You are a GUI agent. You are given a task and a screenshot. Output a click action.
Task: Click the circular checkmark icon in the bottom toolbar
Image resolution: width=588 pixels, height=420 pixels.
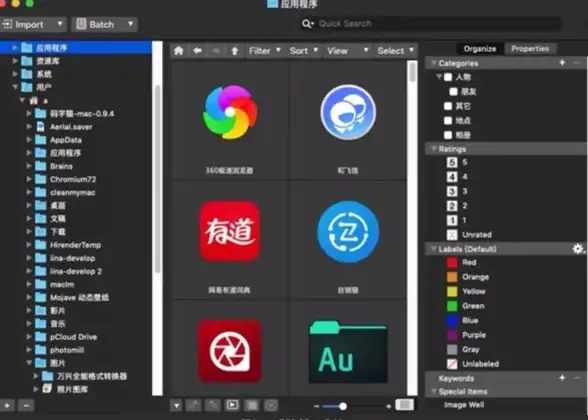click(271, 405)
